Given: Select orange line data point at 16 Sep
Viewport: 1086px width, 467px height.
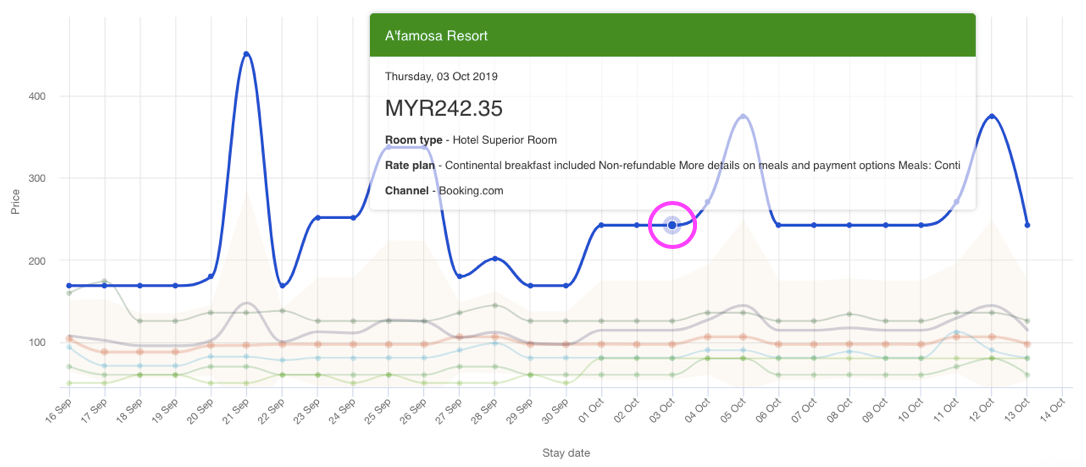Looking at the screenshot, I should (x=69, y=339).
